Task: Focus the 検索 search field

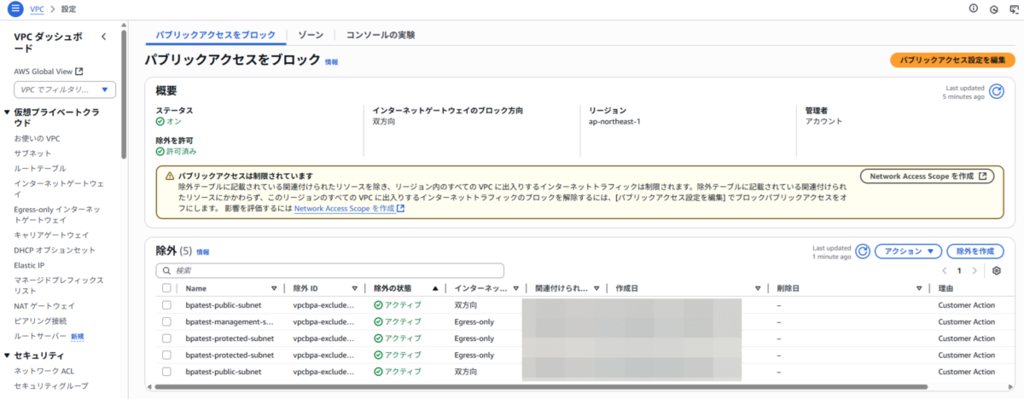Action: [x=330, y=270]
